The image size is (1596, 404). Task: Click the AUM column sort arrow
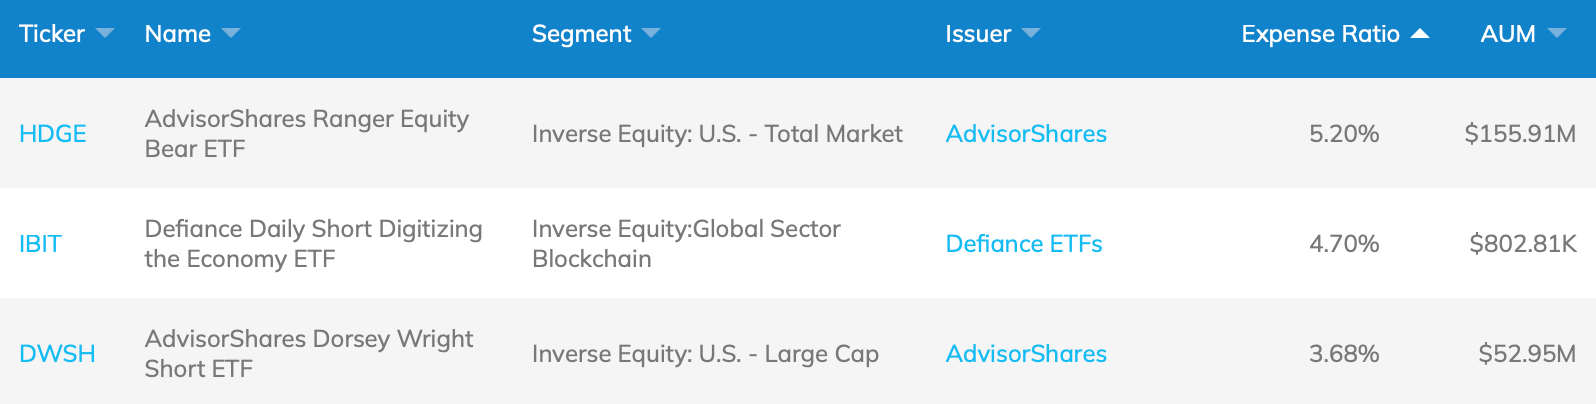pyautogui.click(x=1556, y=34)
